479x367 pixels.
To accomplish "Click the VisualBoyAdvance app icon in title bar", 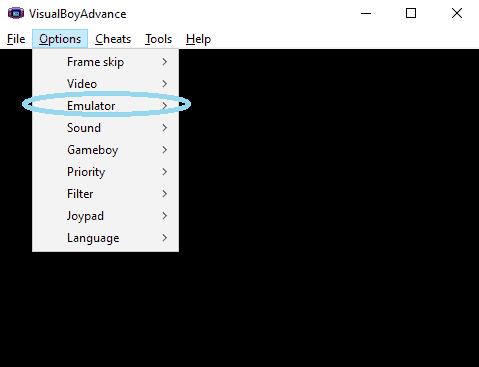I will (x=16, y=13).
